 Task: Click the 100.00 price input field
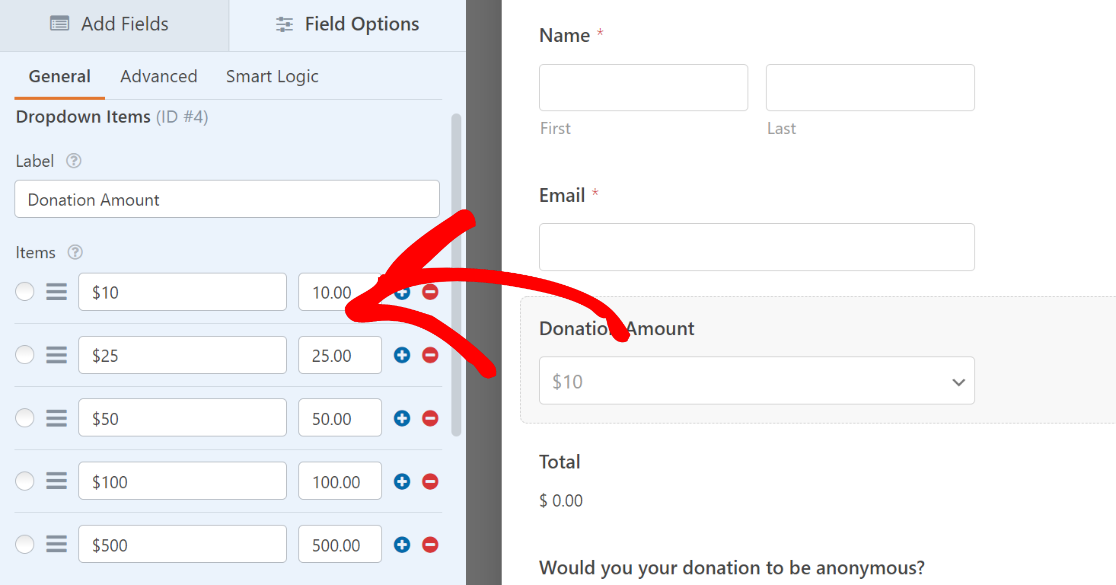[x=339, y=481]
